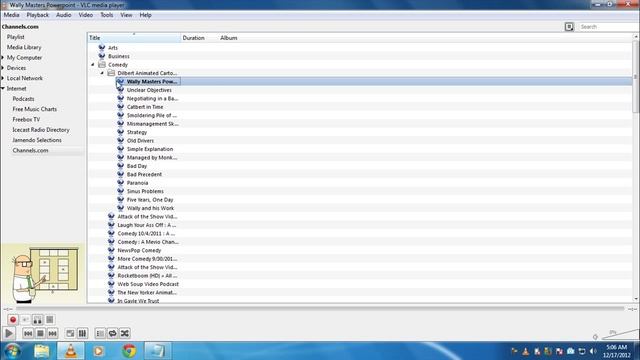640x360 pixels.
Task: Seek within the playback position bar
Action: coord(319,309)
